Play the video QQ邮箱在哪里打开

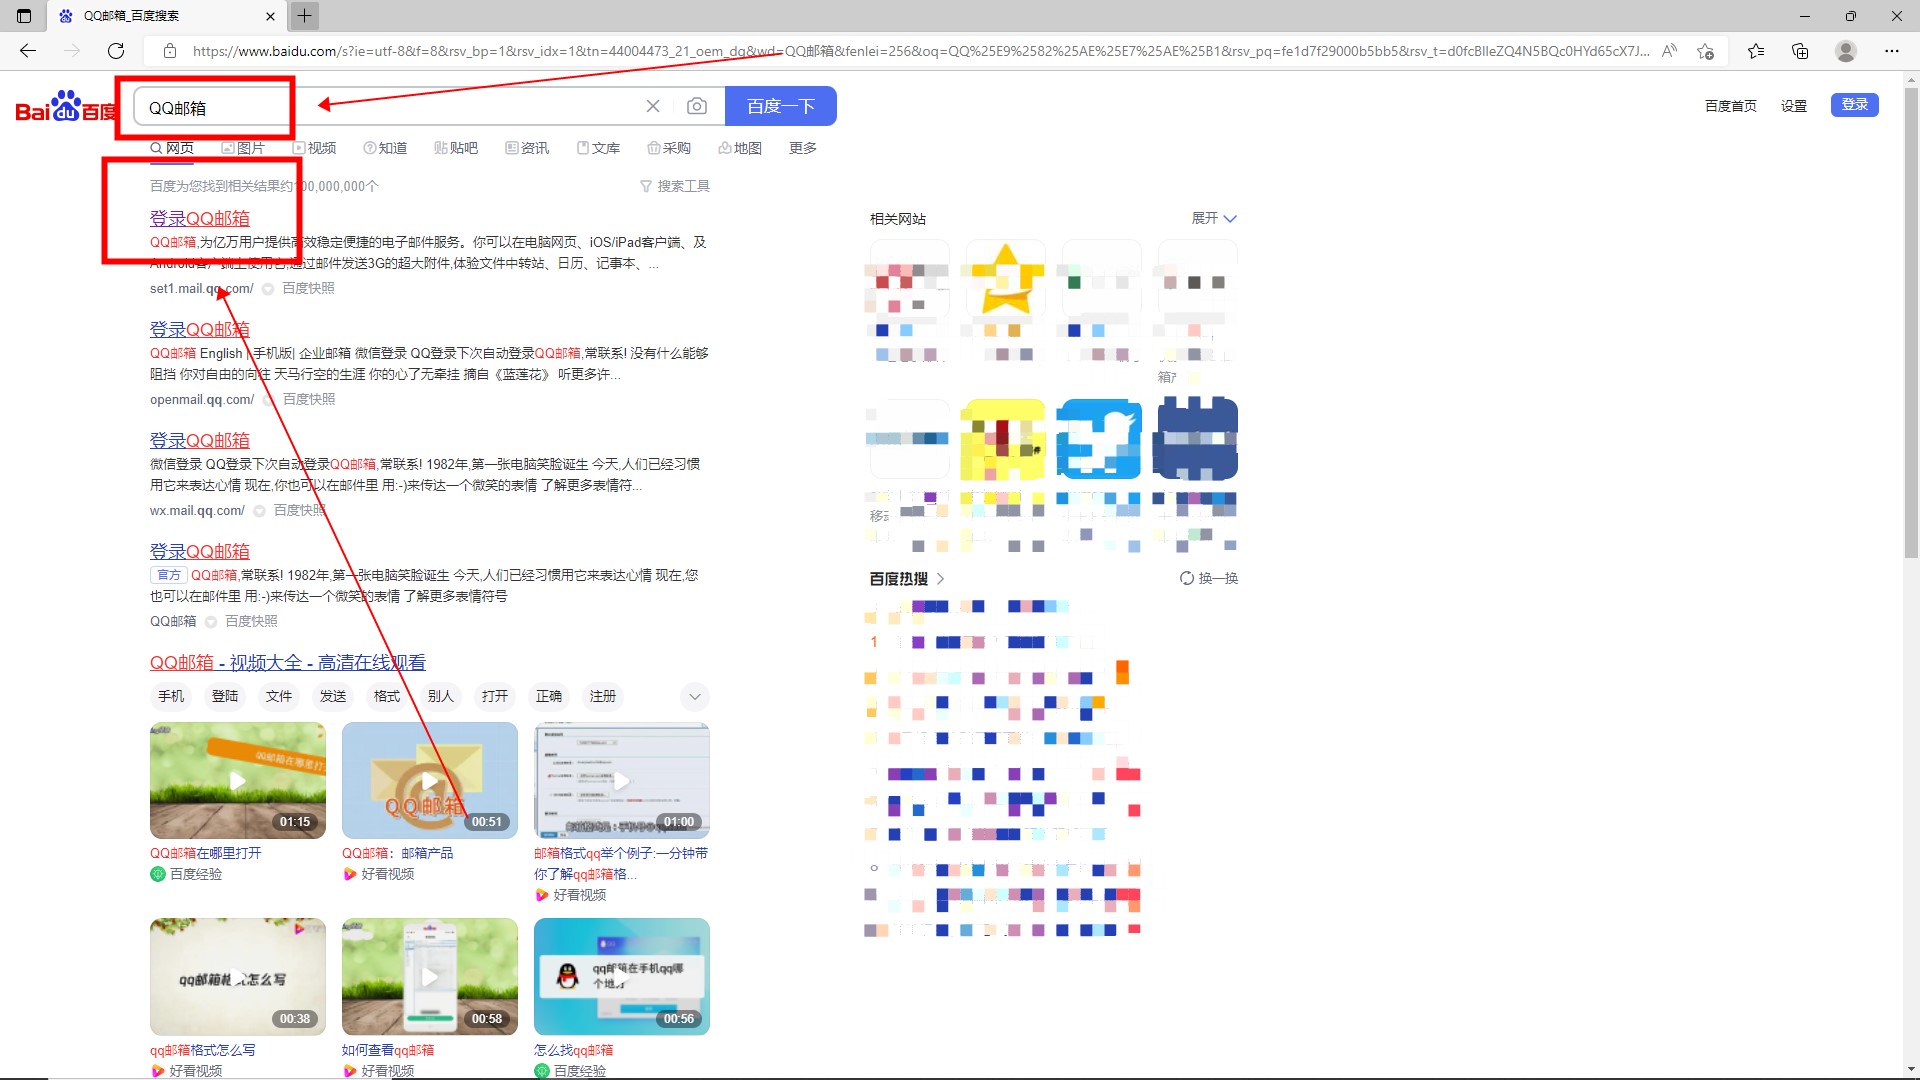pos(238,781)
